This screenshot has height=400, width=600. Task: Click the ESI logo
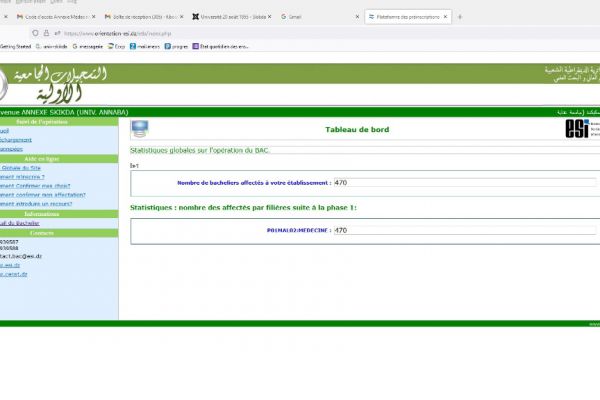click(576, 129)
